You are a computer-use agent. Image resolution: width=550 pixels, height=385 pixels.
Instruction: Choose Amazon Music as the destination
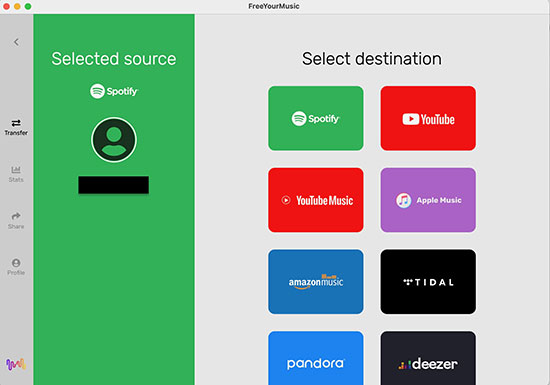(316, 282)
